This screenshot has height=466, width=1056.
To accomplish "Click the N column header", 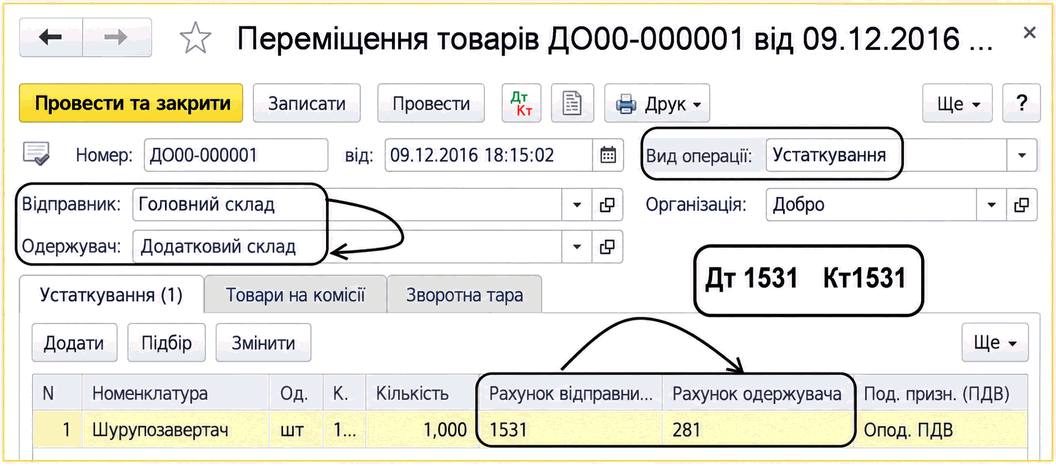I will point(57,393).
